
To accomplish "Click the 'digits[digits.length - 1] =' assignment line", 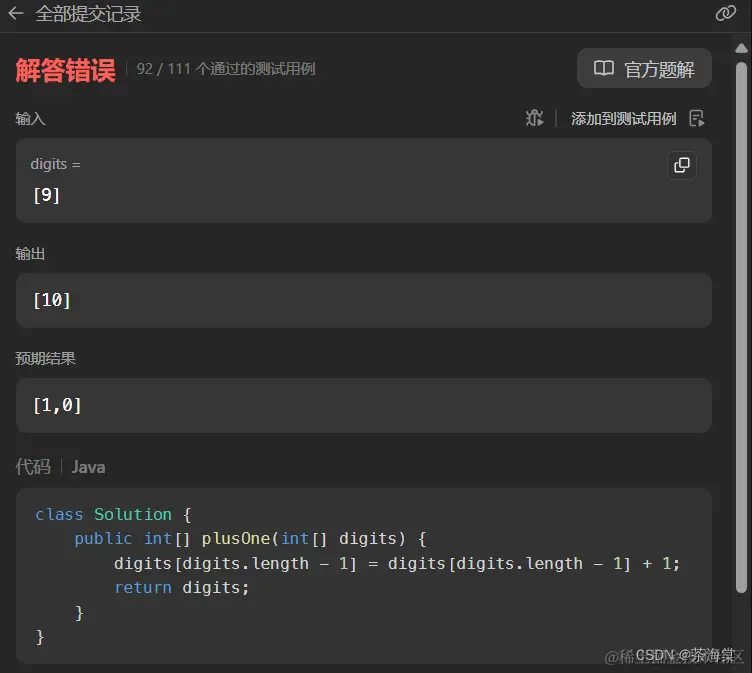I will tap(397, 563).
